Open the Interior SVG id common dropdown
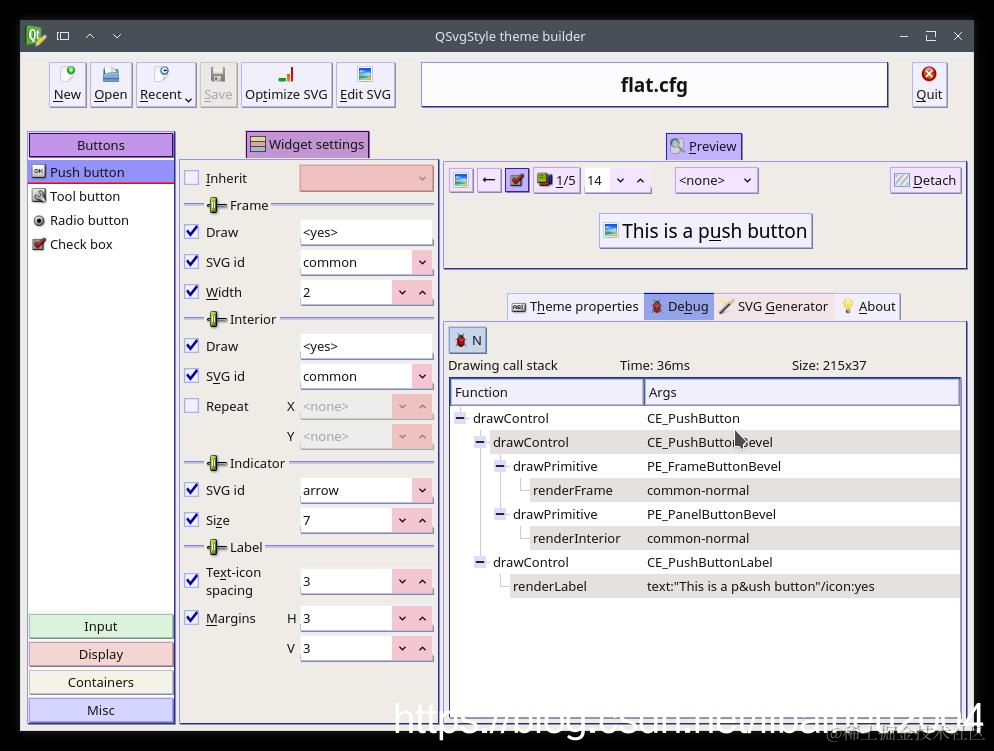 point(422,376)
